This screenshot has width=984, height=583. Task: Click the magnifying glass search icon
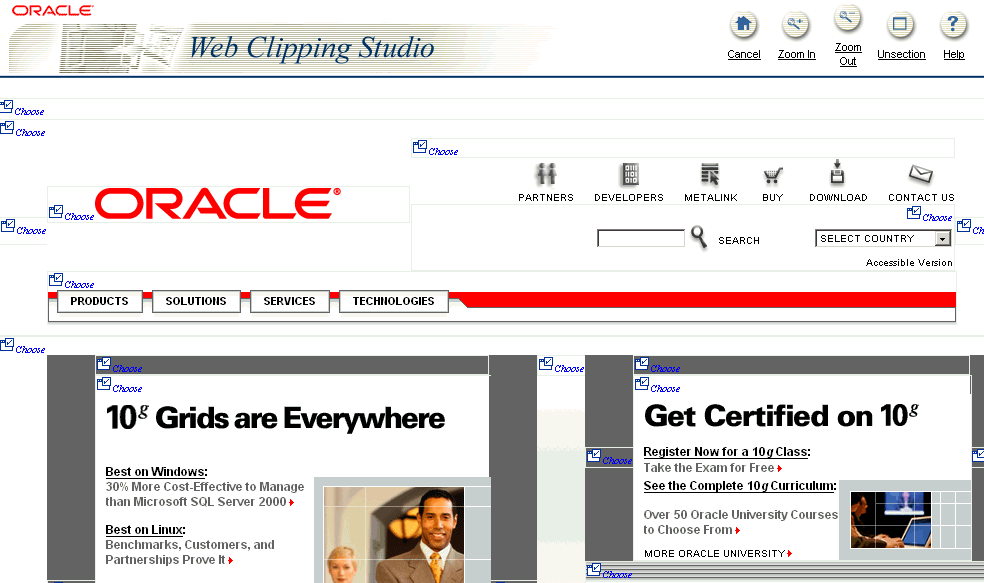click(x=698, y=237)
